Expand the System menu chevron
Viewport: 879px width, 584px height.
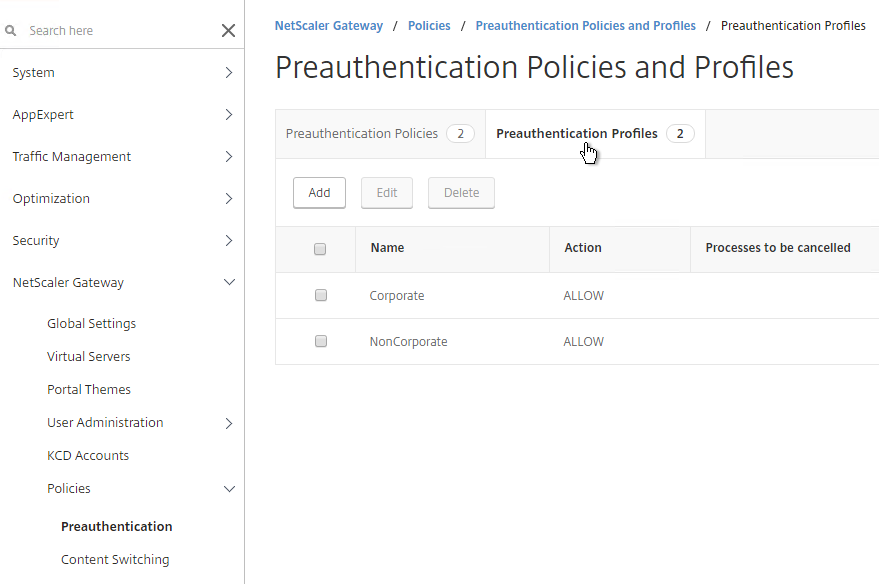click(x=228, y=72)
